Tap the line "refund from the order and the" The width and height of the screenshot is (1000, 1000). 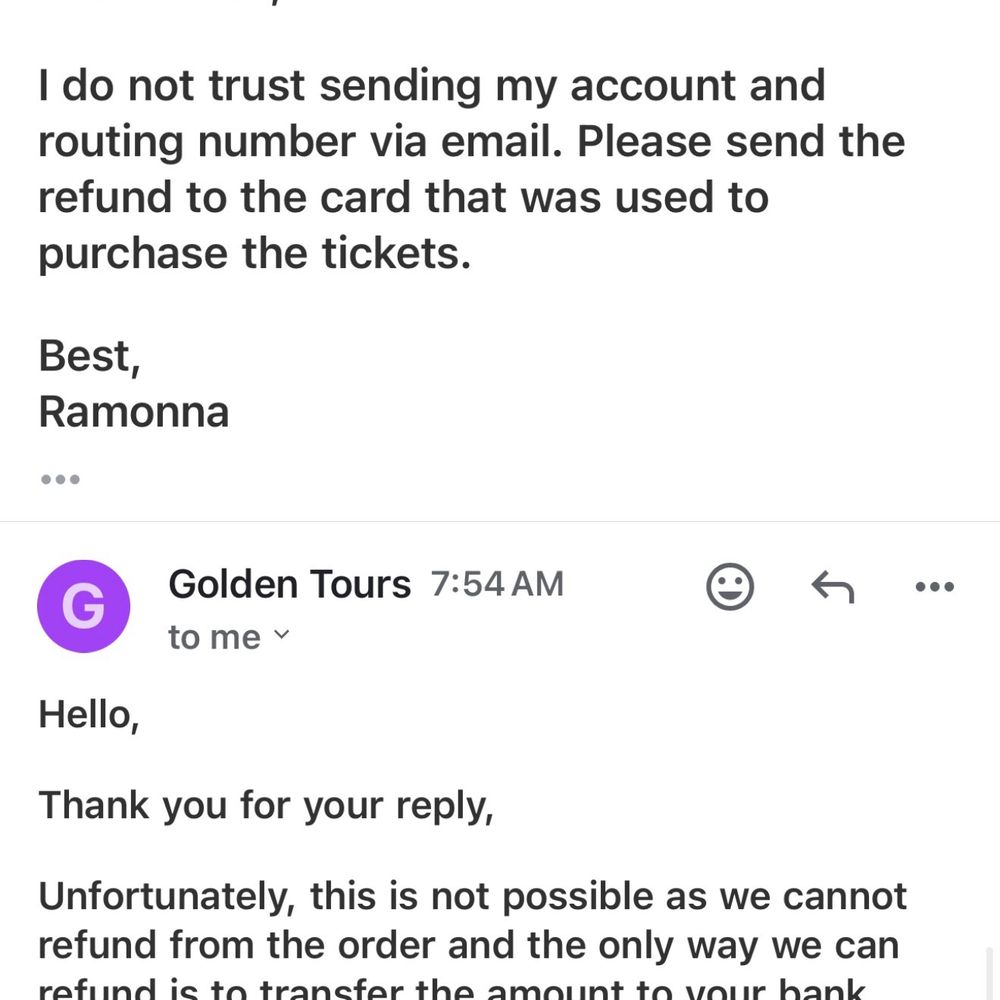(x=468, y=945)
